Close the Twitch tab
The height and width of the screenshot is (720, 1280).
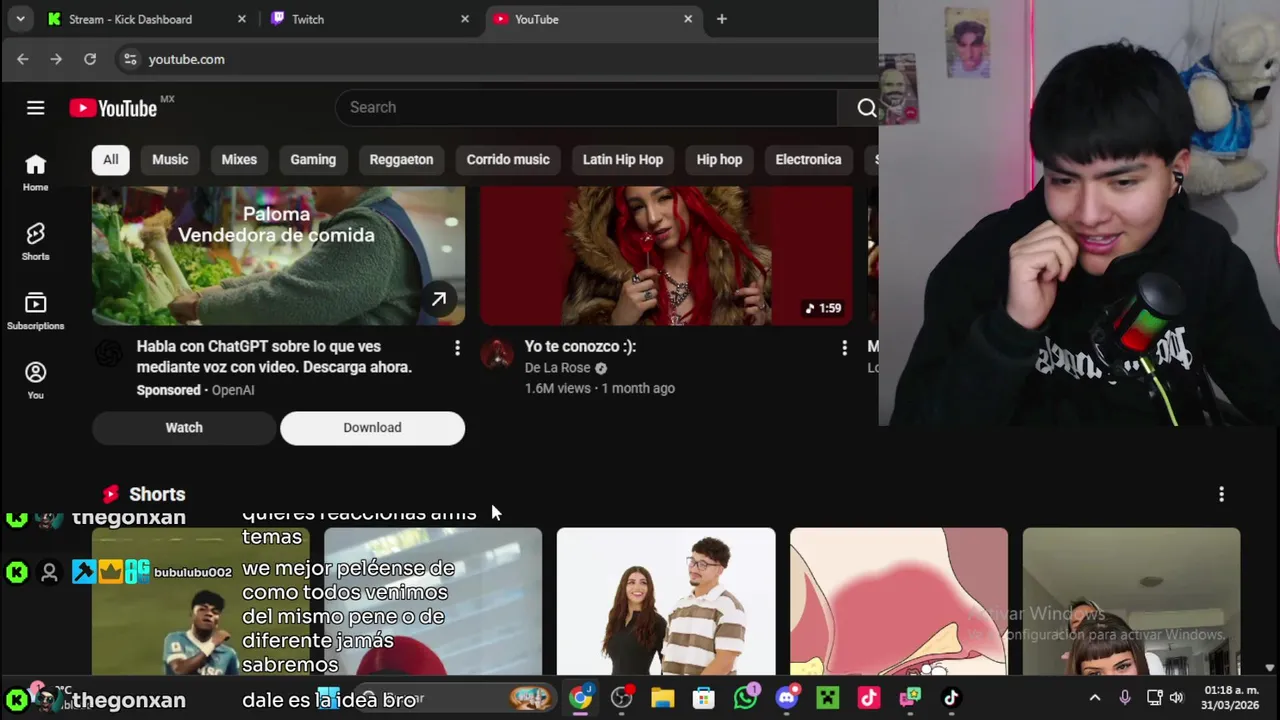(465, 19)
